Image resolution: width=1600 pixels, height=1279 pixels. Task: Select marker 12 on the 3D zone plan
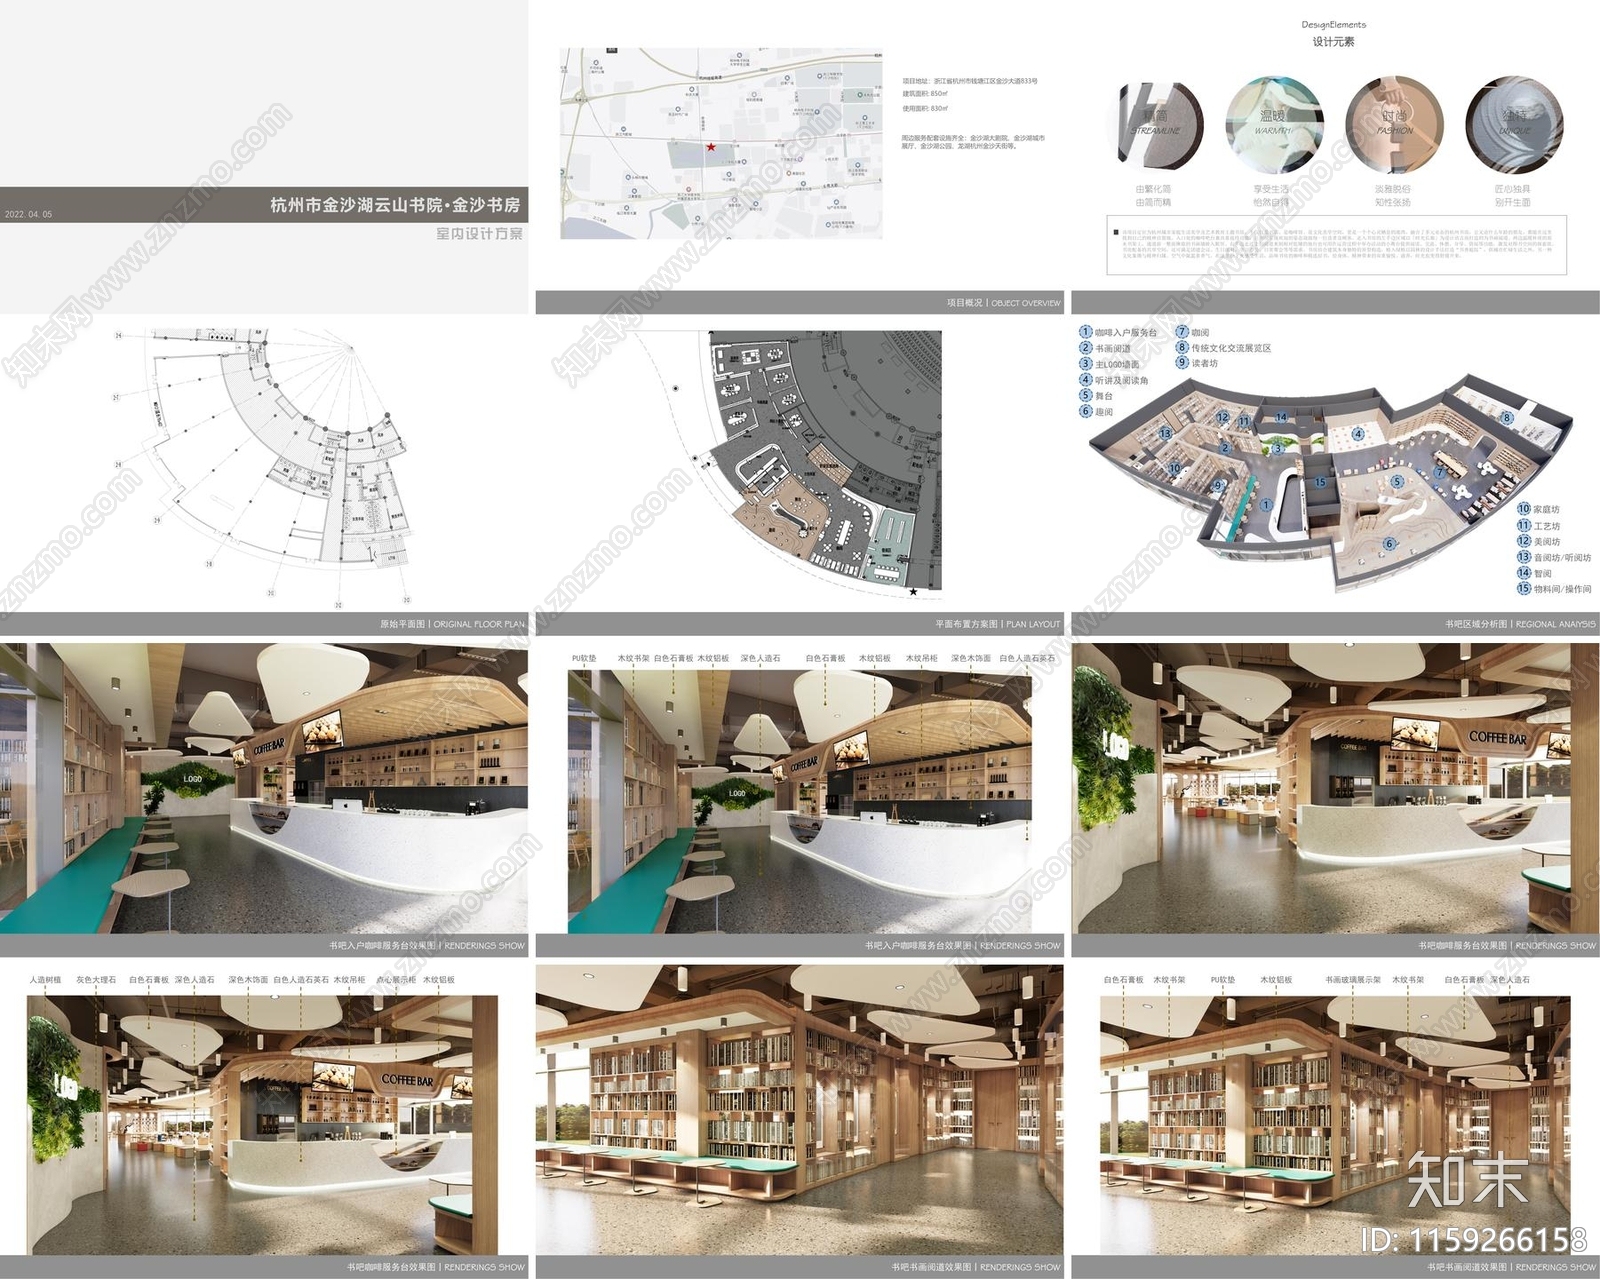pos(1222,417)
